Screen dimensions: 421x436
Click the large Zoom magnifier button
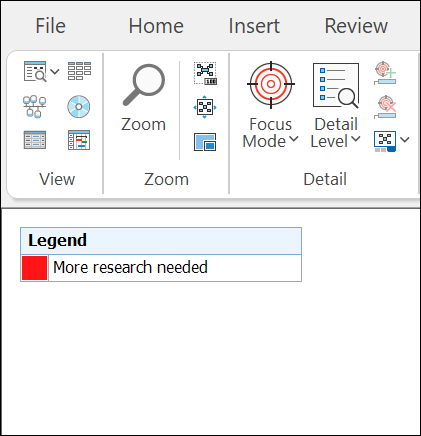click(x=144, y=97)
